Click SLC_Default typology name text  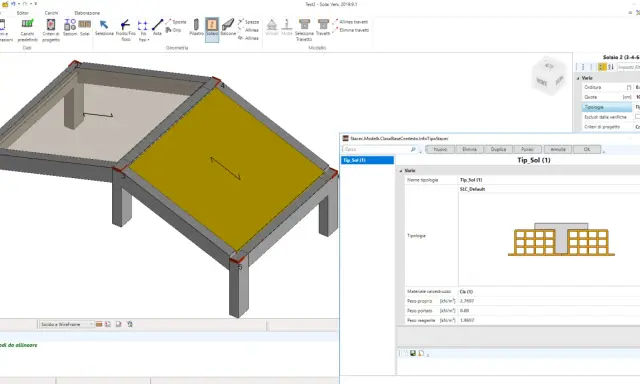(472, 189)
